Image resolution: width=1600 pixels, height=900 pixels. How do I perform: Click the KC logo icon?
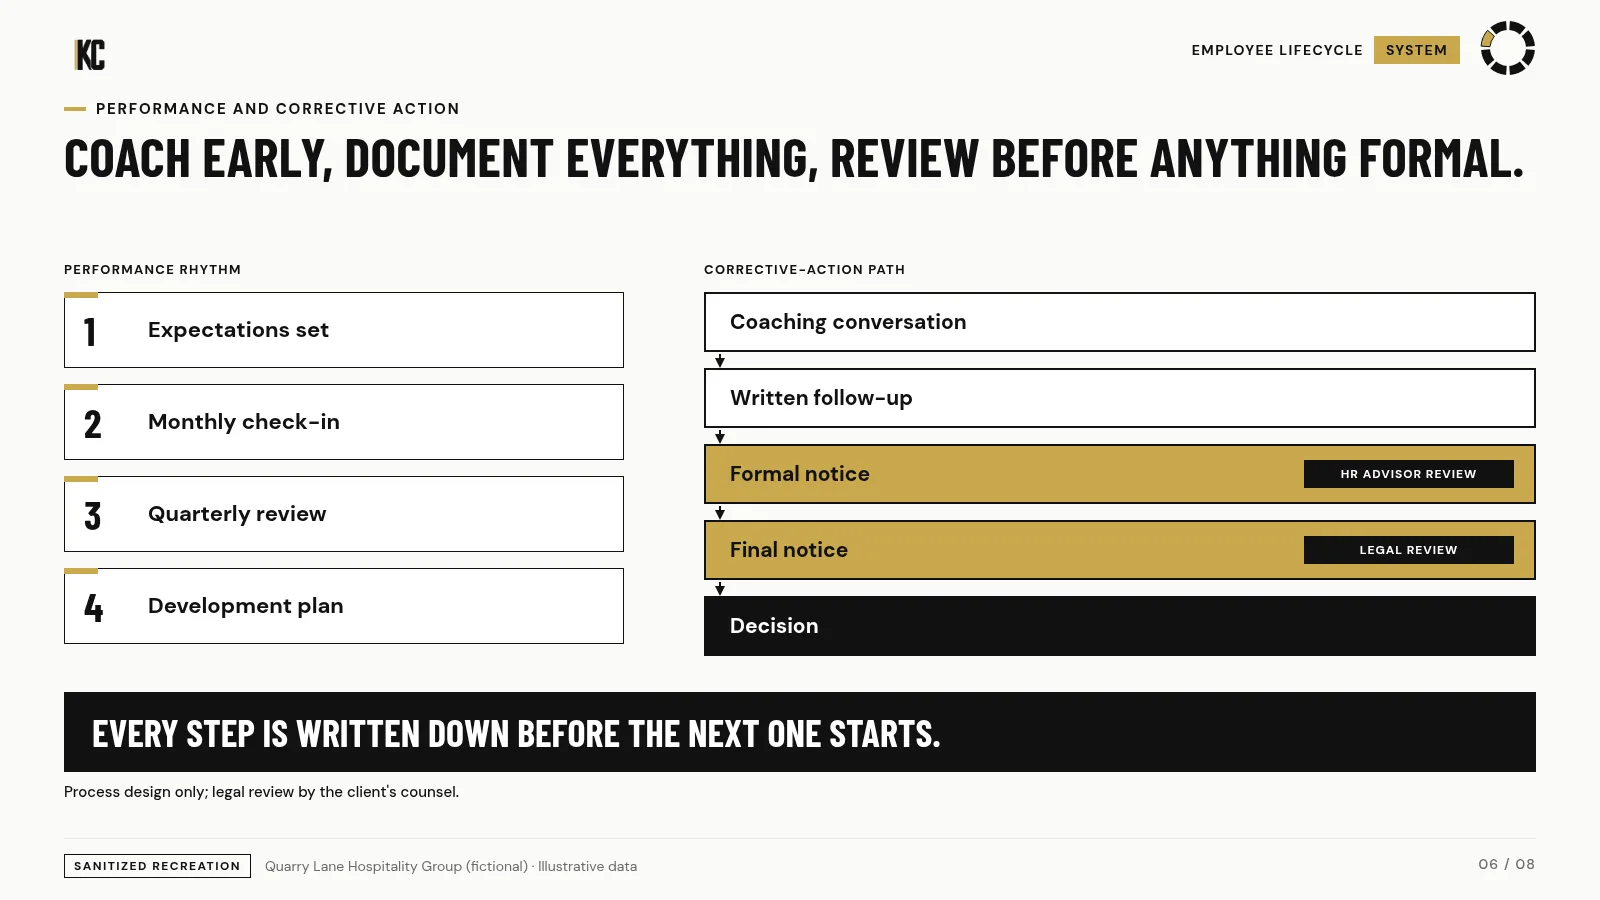click(90, 55)
